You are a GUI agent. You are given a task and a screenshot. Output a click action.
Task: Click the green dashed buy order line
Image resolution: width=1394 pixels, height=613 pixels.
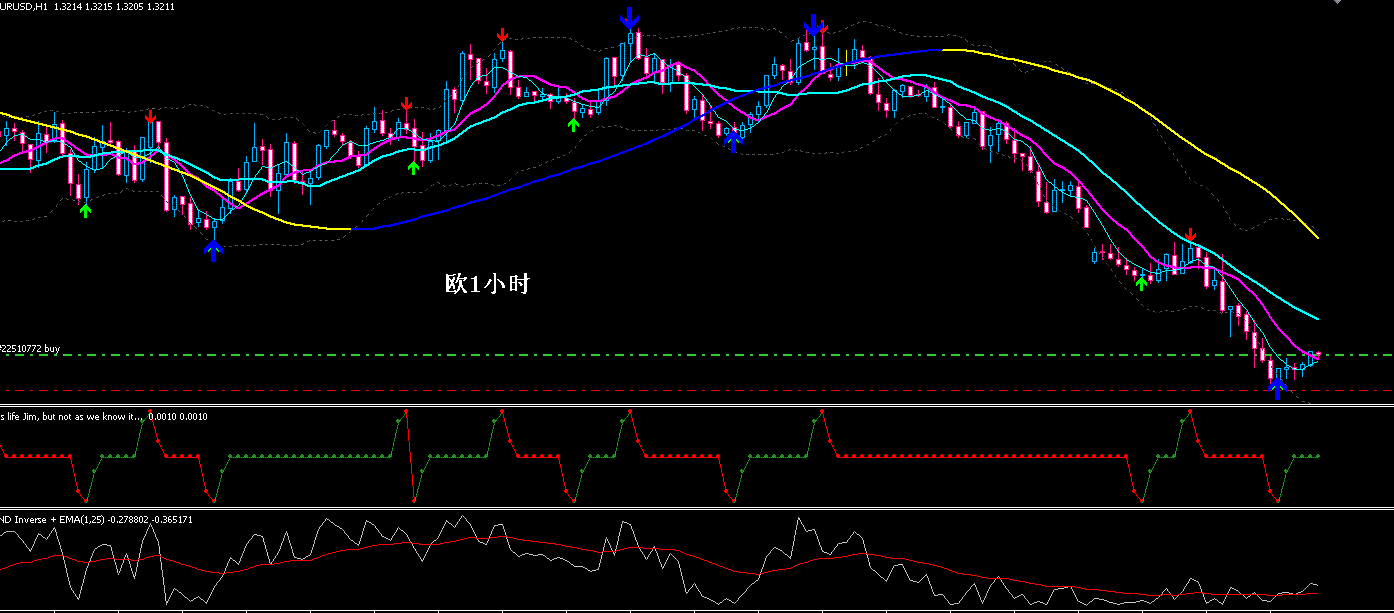[697, 355]
